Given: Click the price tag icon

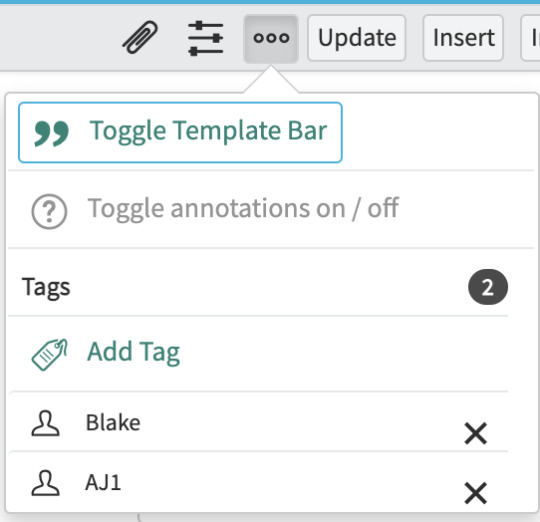Looking at the screenshot, I should pos(50,355).
